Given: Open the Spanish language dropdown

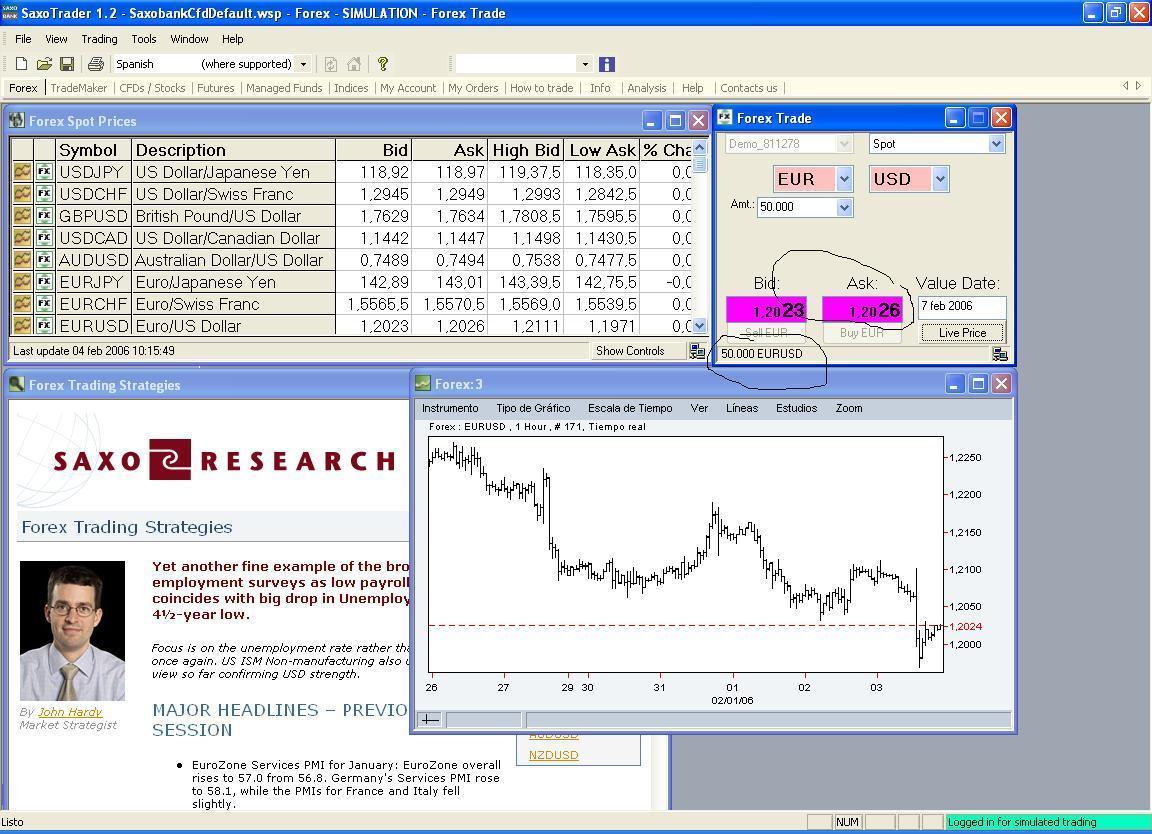Looking at the screenshot, I should (303, 64).
